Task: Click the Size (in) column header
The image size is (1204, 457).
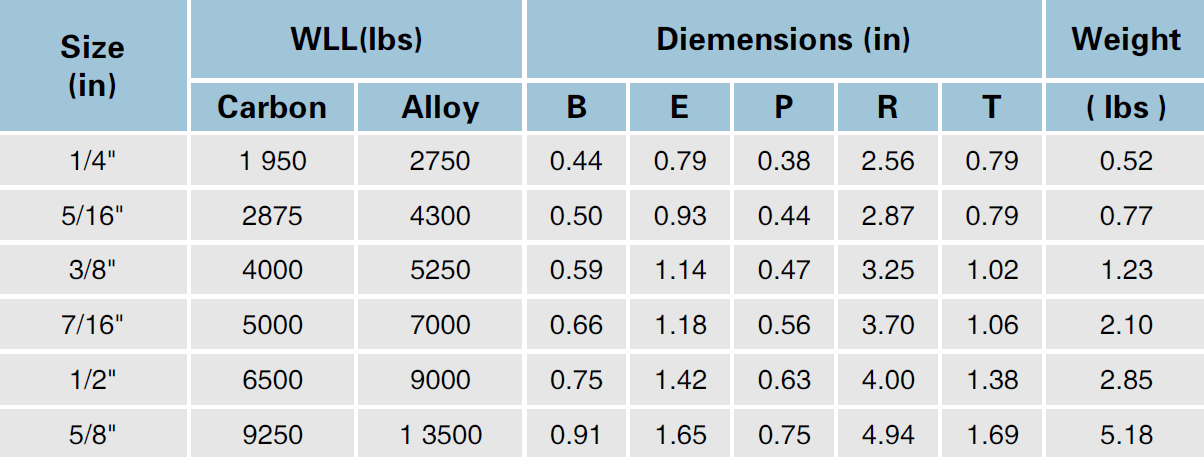Action: coord(93,66)
